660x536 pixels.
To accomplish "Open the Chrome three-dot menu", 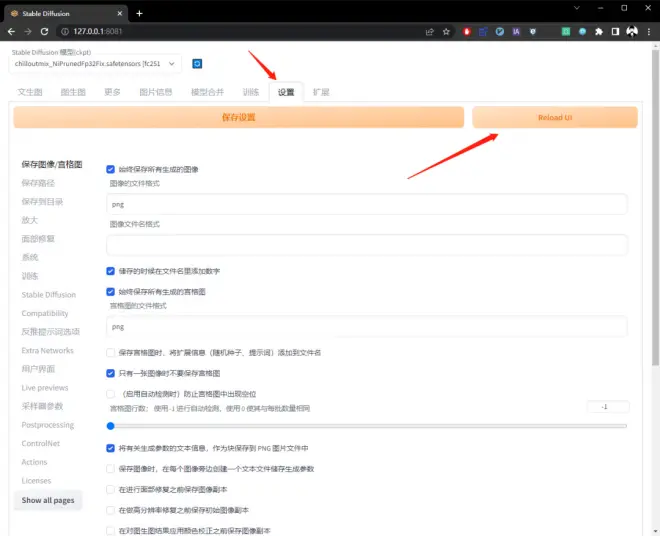I will pos(648,31).
